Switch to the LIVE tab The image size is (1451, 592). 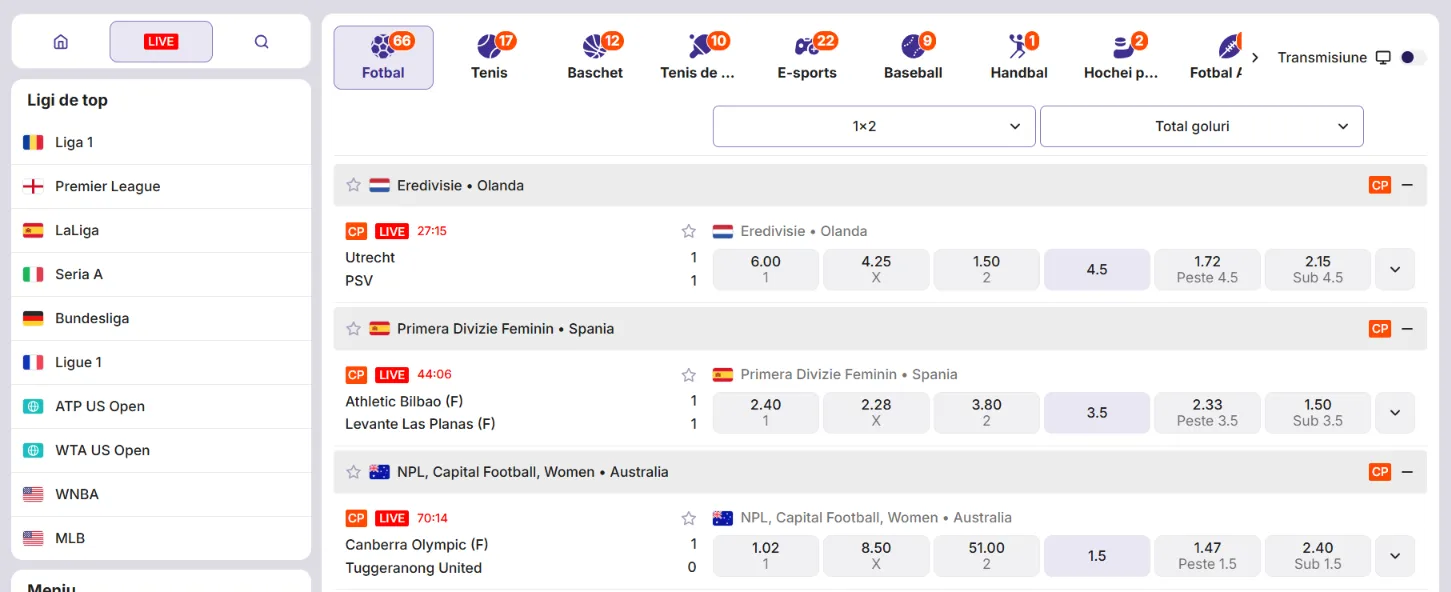pyautogui.click(x=161, y=42)
